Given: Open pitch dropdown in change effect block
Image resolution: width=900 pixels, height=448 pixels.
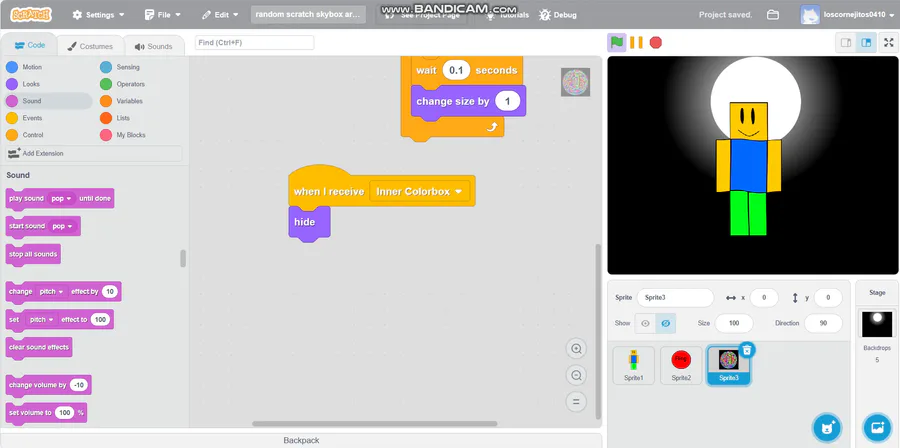Looking at the screenshot, I should coord(52,291).
